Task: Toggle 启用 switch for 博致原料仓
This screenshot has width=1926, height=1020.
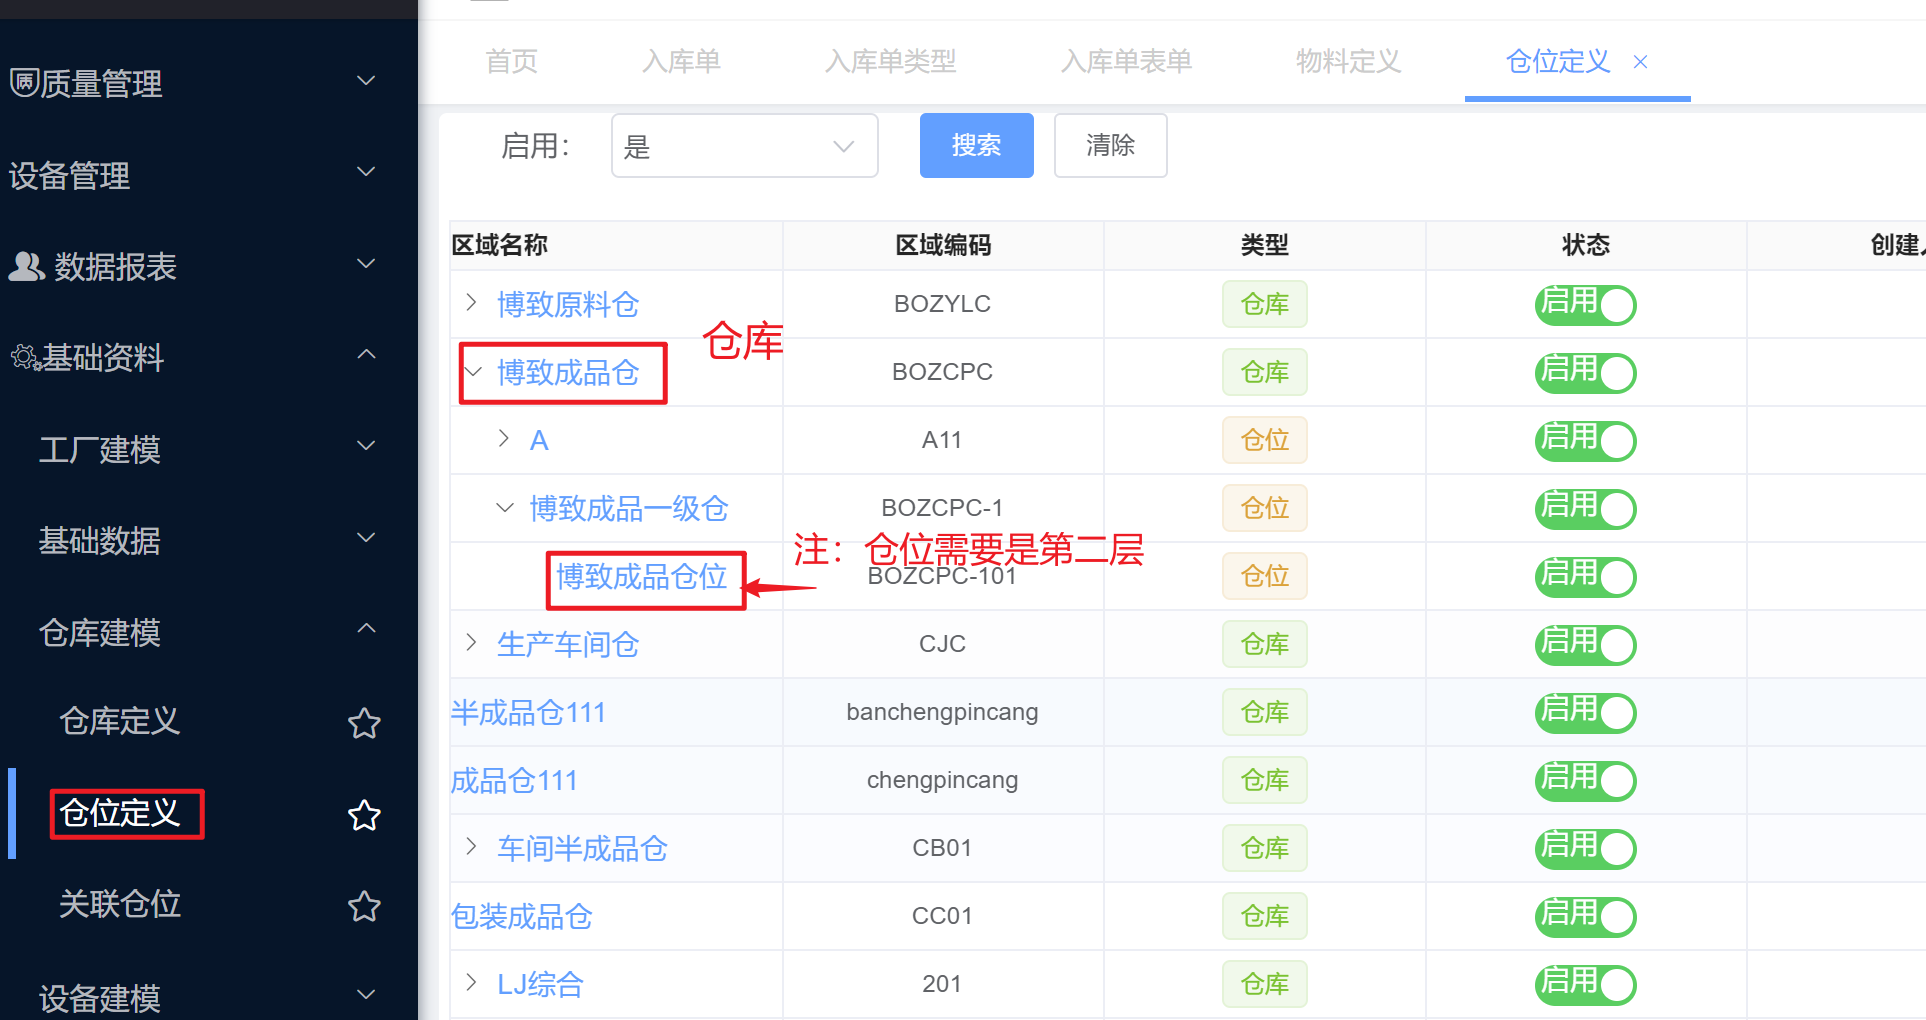Action: 1585,305
